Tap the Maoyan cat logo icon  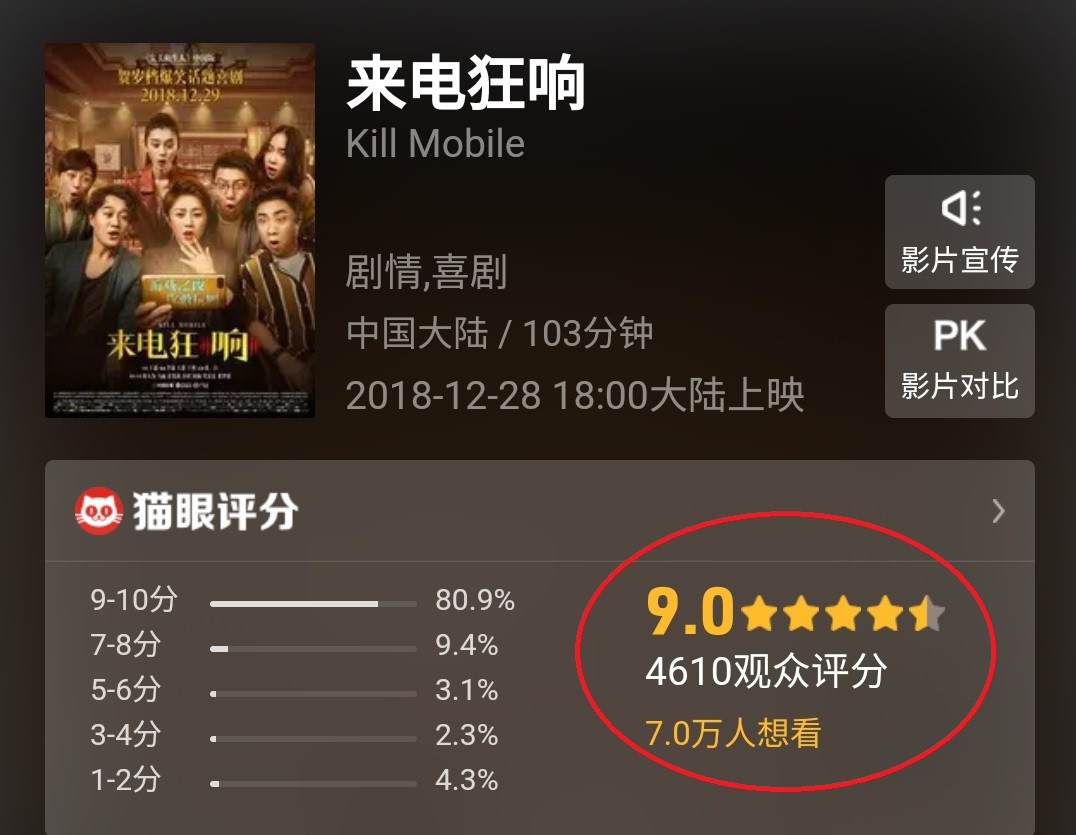pyautogui.click(x=99, y=511)
